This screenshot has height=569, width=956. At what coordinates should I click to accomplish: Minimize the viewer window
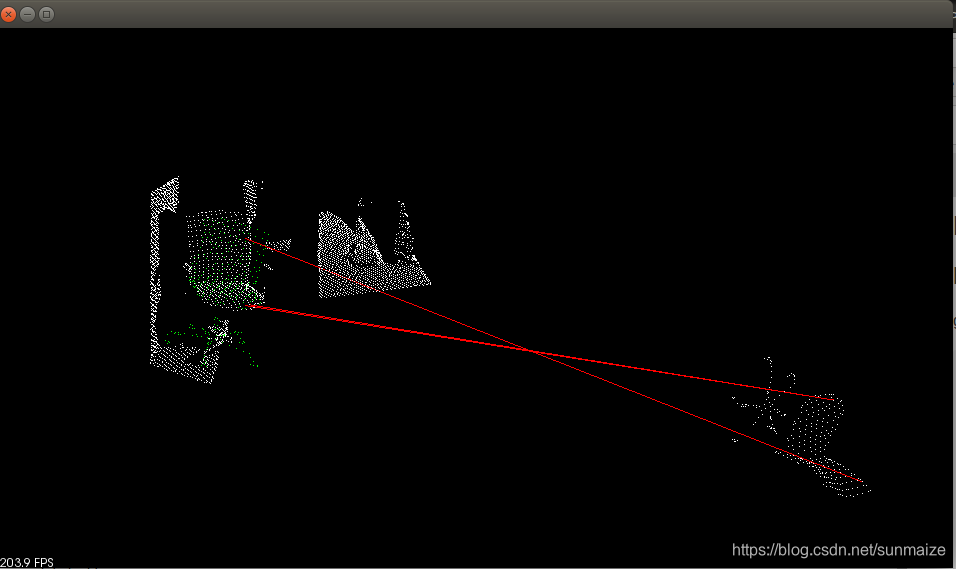pyautogui.click(x=27, y=14)
